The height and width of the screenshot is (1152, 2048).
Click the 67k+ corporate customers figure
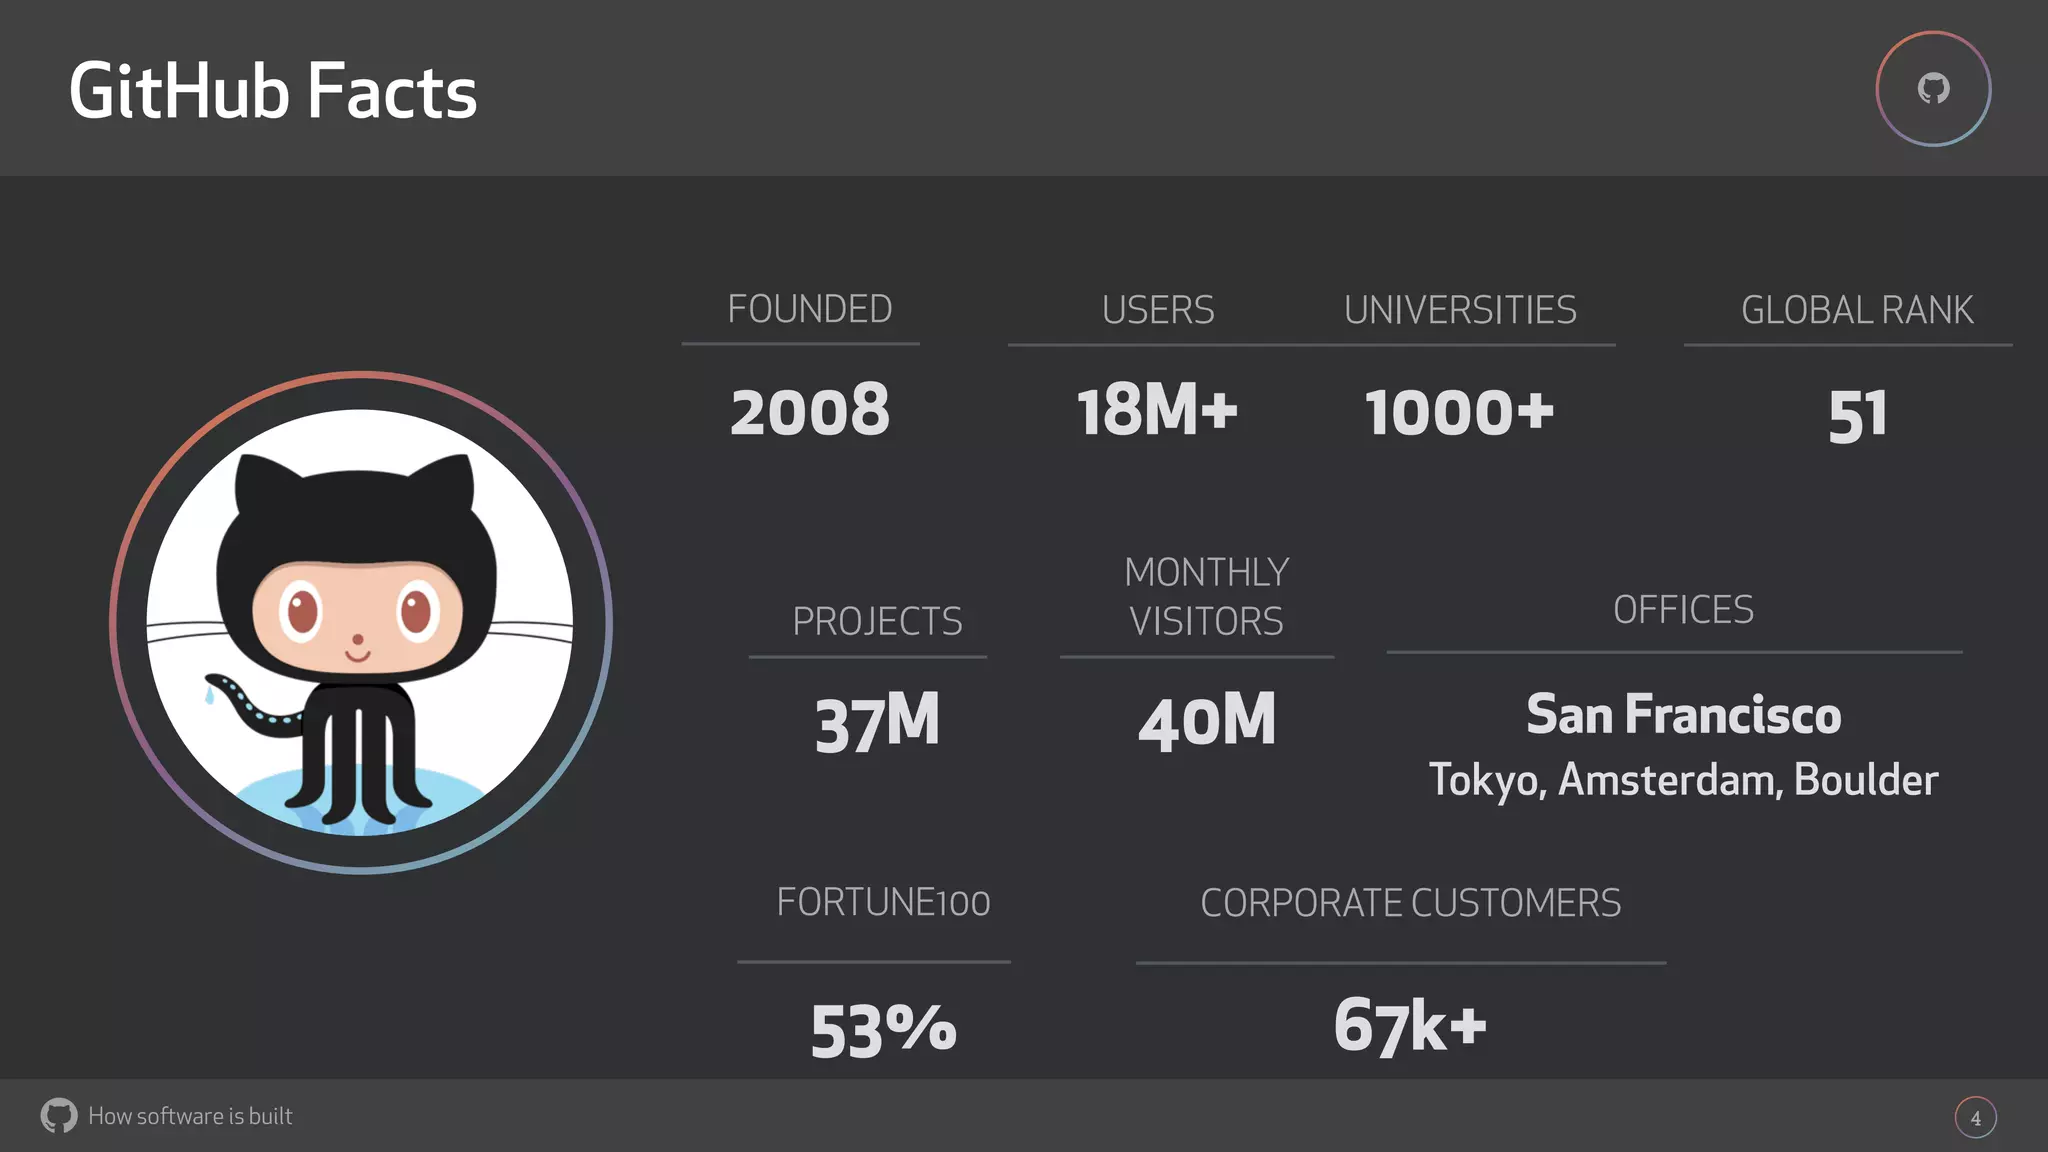(x=1410, y=1025)
